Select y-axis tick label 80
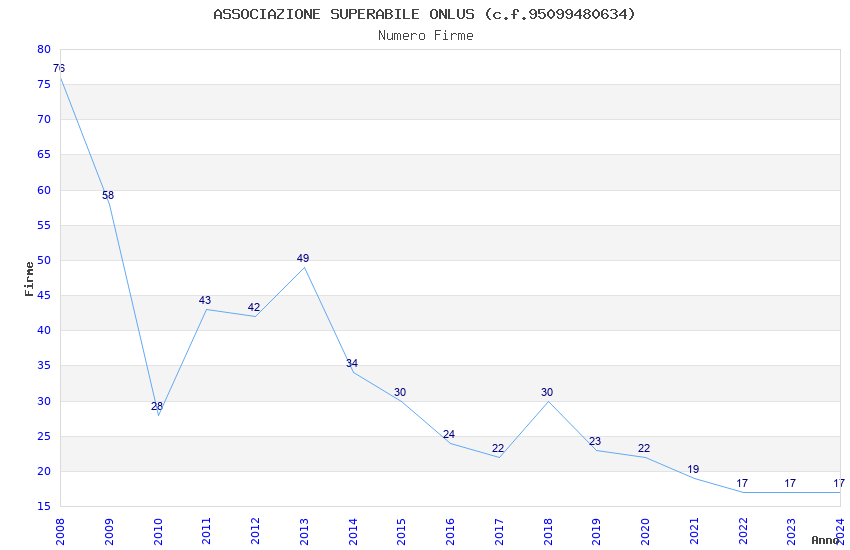The width and height of the screenshot is (850, 550). 44,49
